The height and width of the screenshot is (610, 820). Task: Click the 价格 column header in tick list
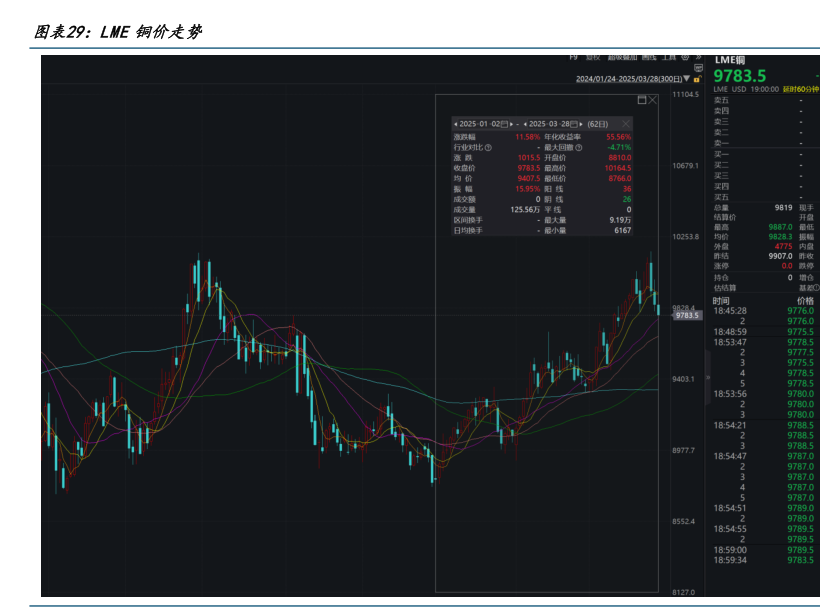(x=805, y=301)
